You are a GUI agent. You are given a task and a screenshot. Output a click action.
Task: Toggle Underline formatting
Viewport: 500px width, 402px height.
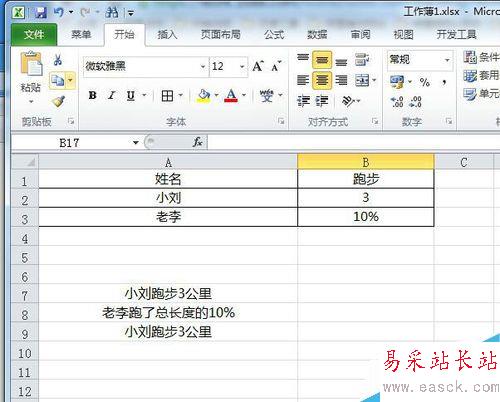pos(131,96)
